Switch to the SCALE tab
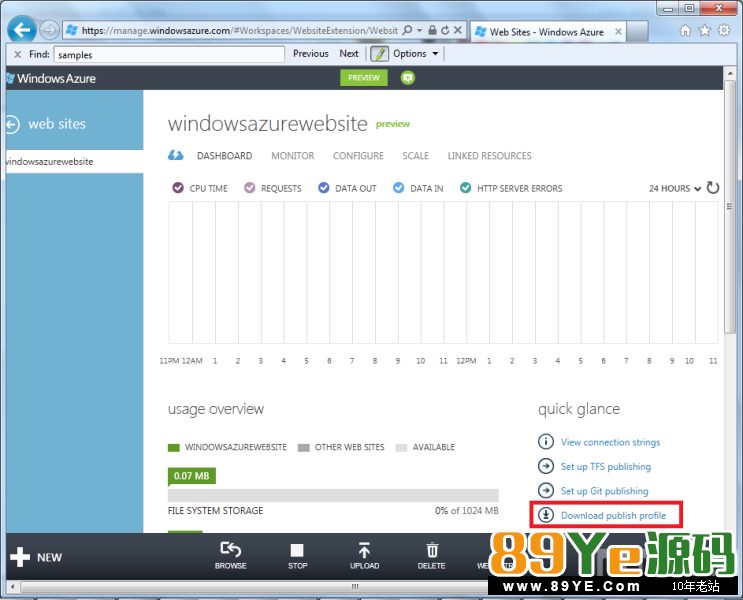Screen dimensions: 743x600 [x=416, y=156]
